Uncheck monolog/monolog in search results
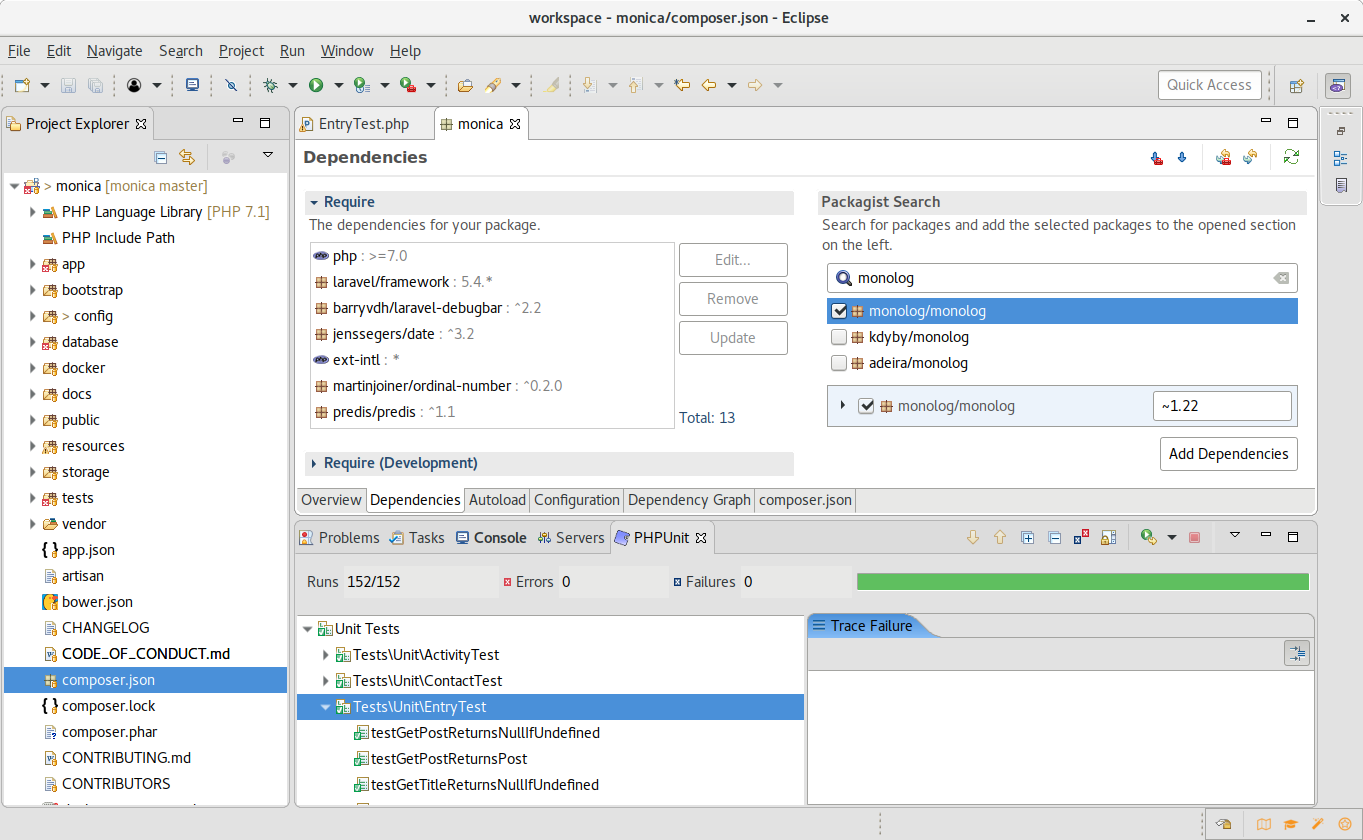 840,311
